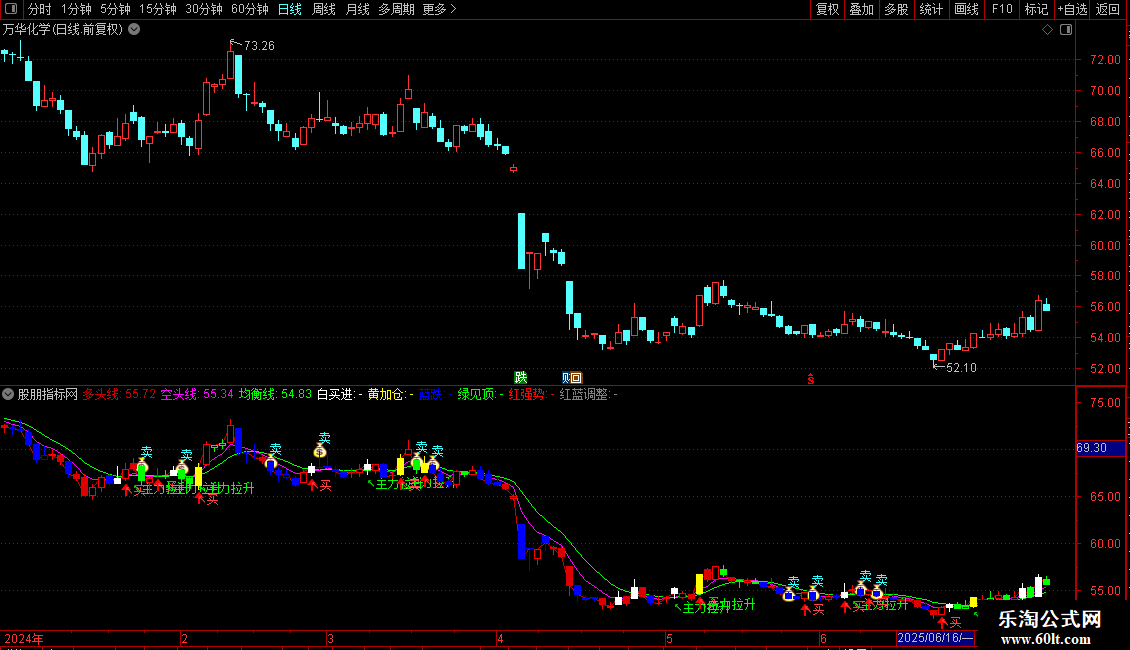Viewport: 1130px width, 650px height.
Task: Click the 均衡线: 54.83 value
Action: tap(275, 394)
